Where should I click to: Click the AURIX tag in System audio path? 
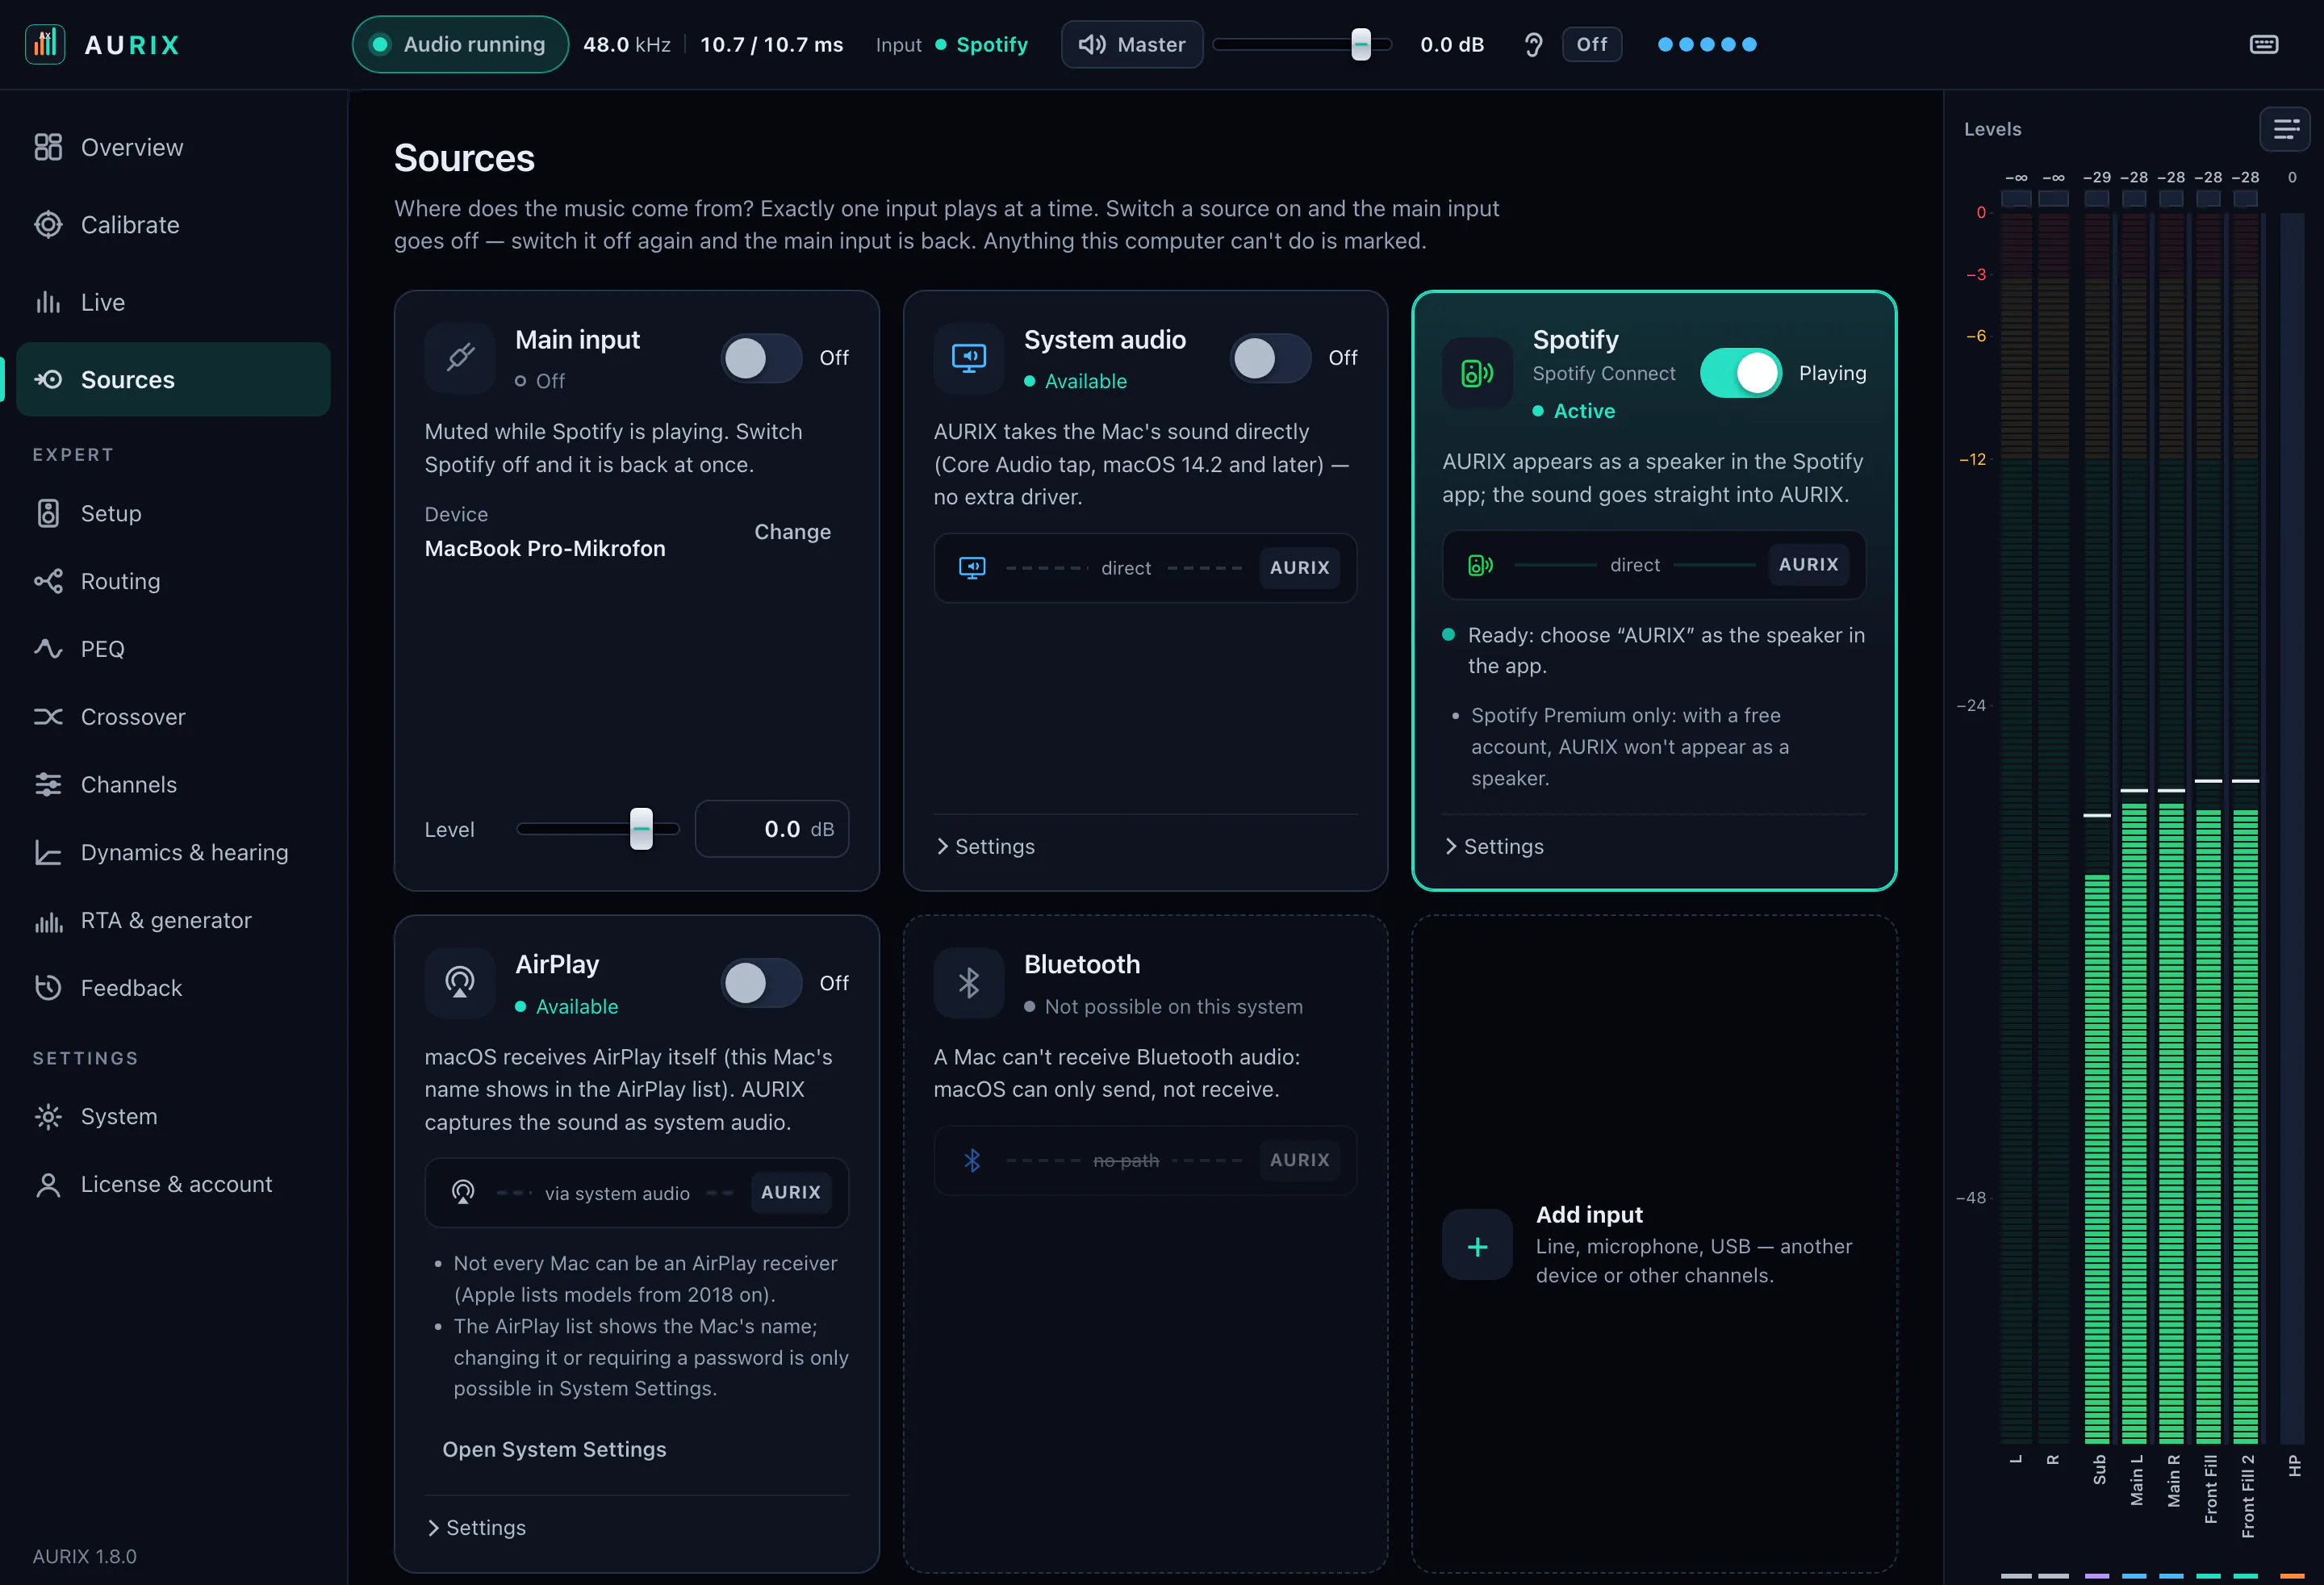(1299, 567)
